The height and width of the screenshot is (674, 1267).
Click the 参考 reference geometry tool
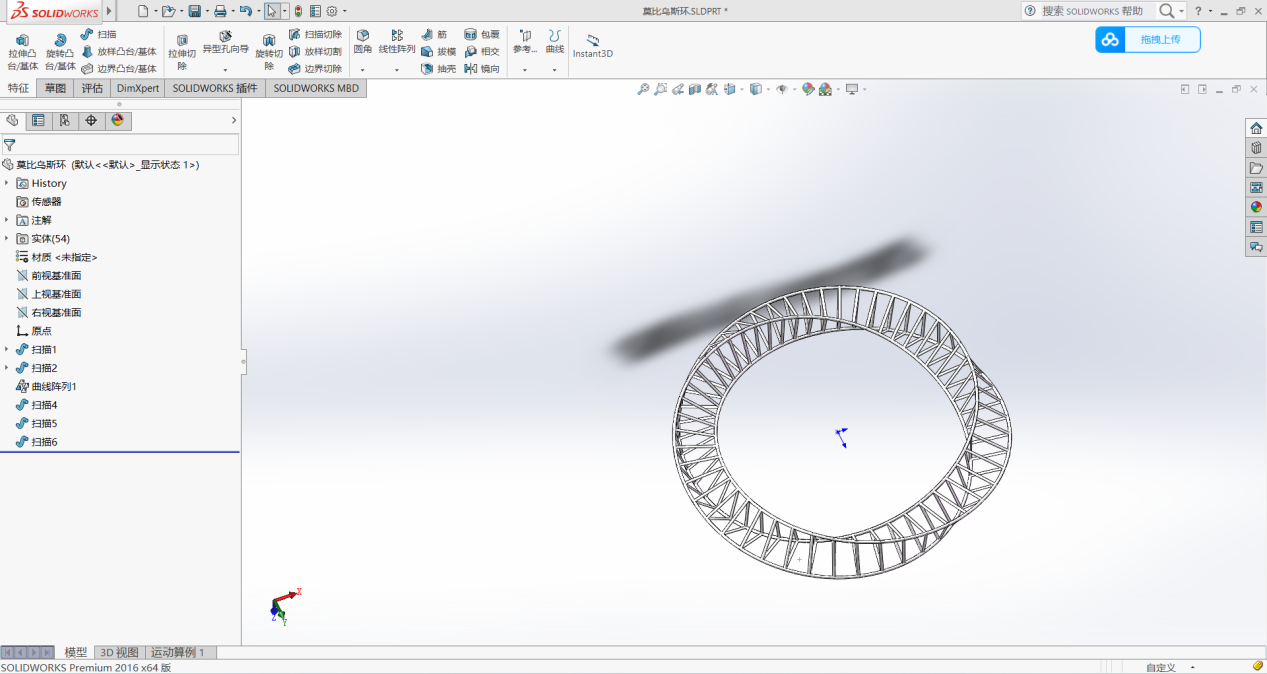525,42
